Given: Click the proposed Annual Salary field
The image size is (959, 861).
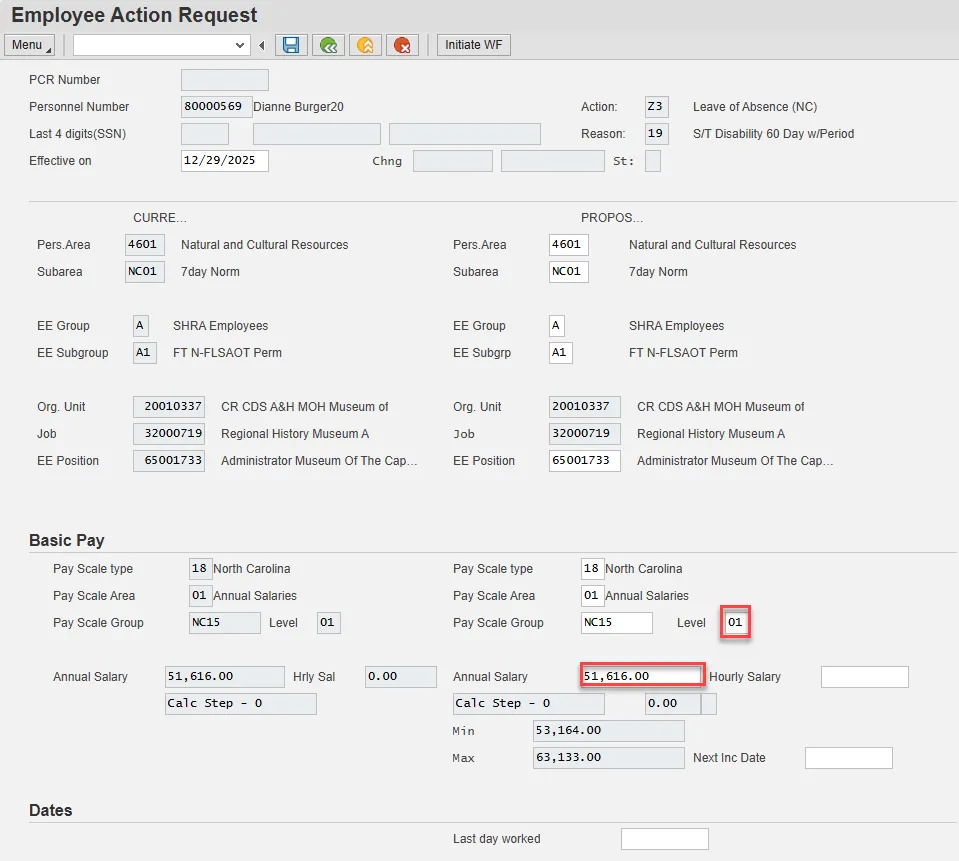Looking at the screenshot, I should coord(643,677).
